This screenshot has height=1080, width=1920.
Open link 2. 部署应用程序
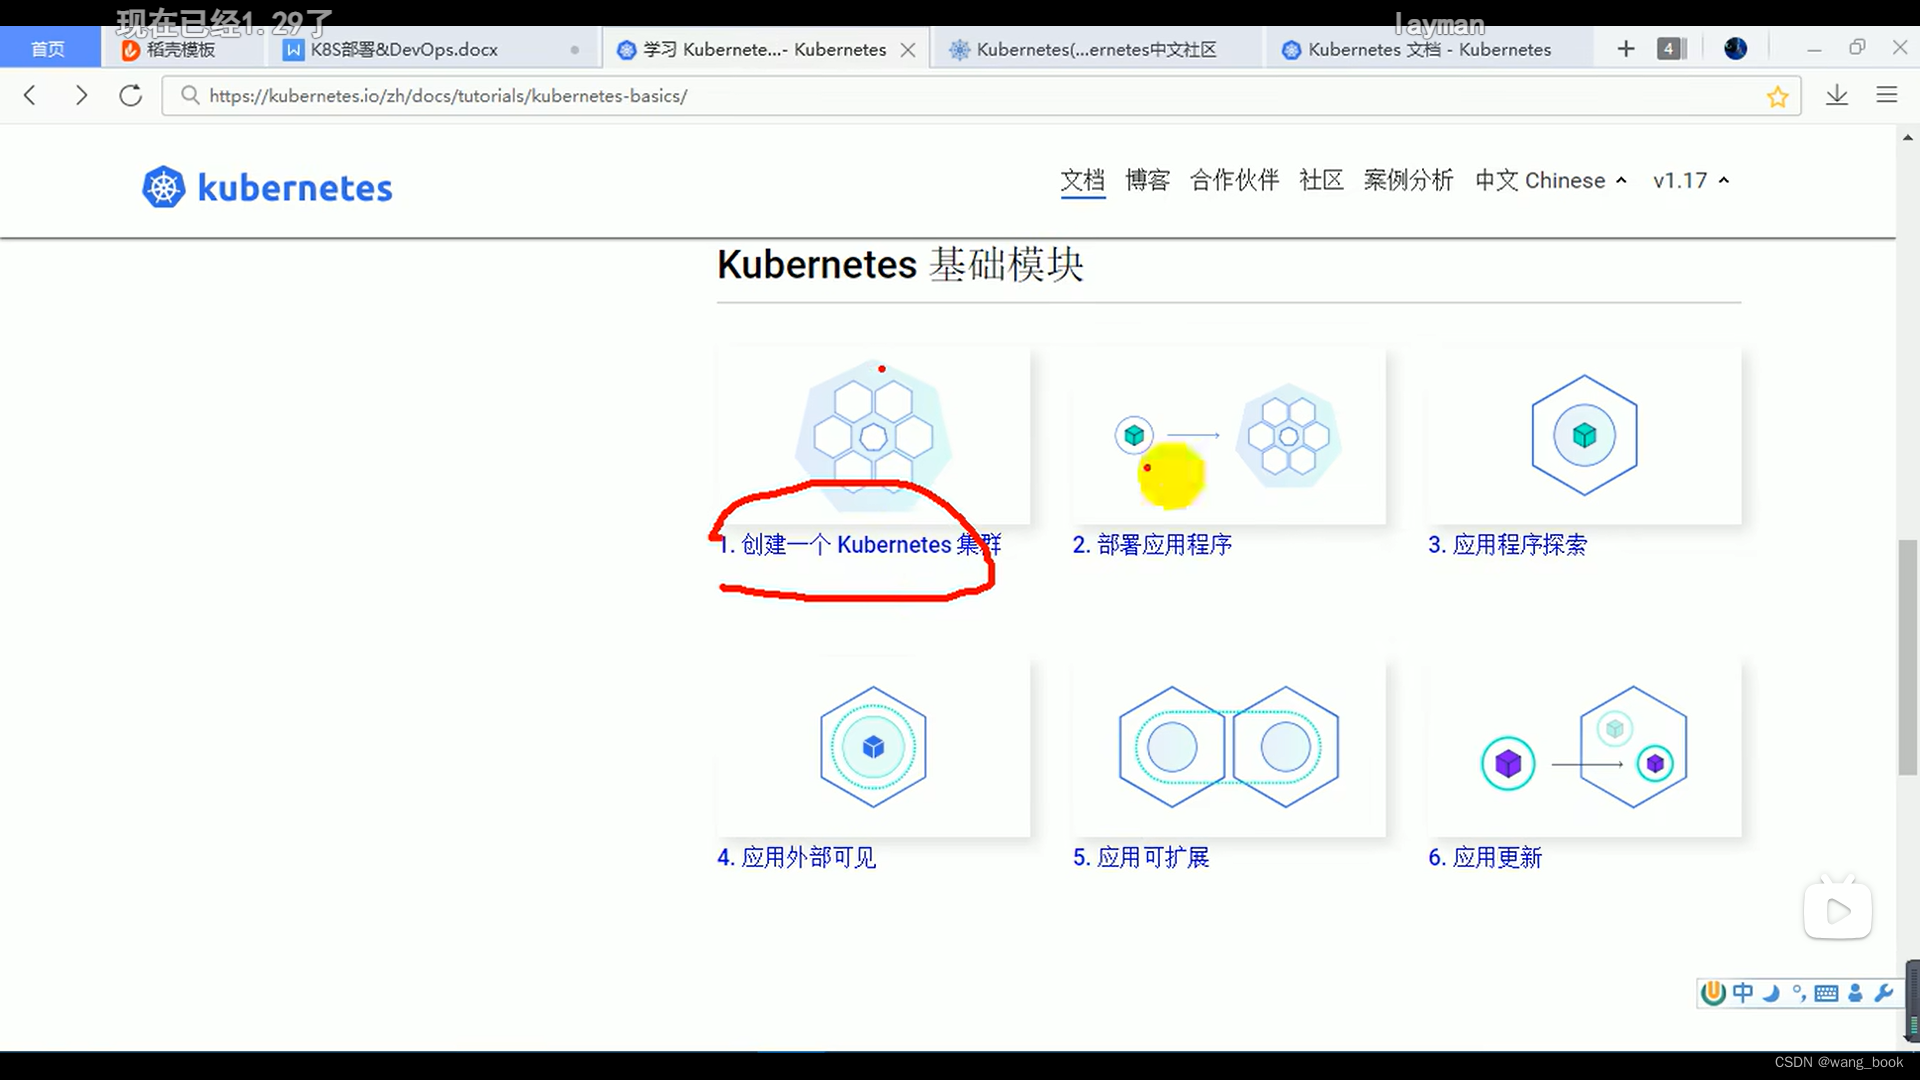[1152, 544]
